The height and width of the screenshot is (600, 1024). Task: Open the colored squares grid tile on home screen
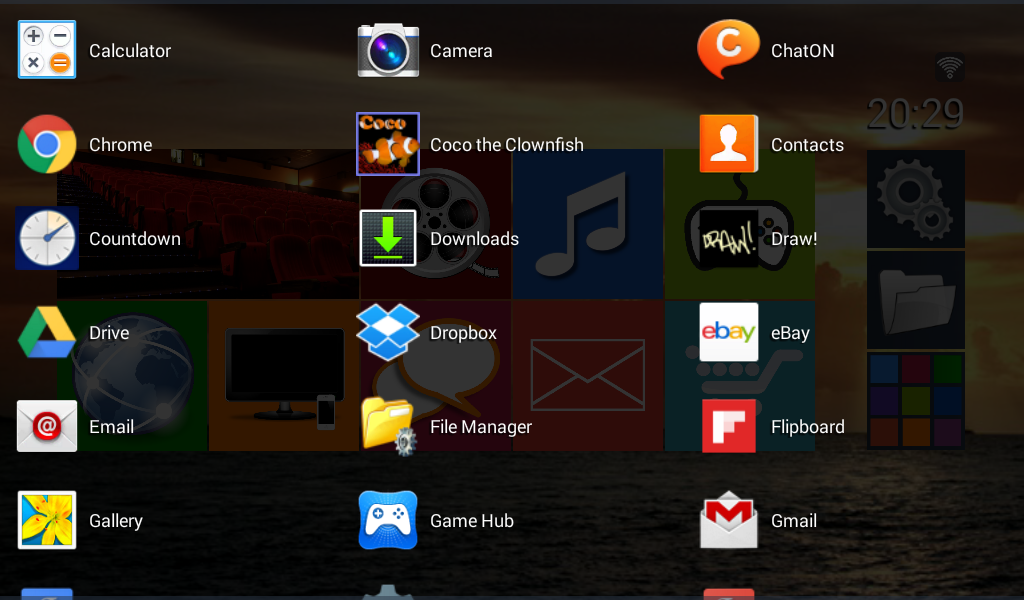[916, 400]
